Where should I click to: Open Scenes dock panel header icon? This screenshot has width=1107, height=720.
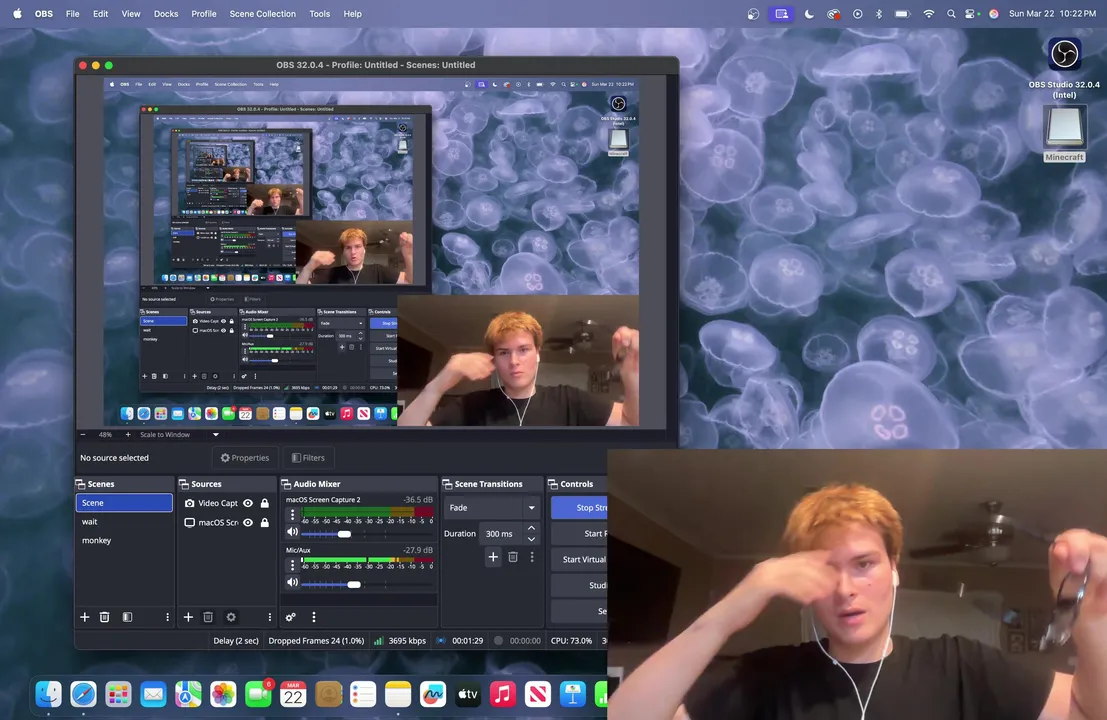point(80,484)
